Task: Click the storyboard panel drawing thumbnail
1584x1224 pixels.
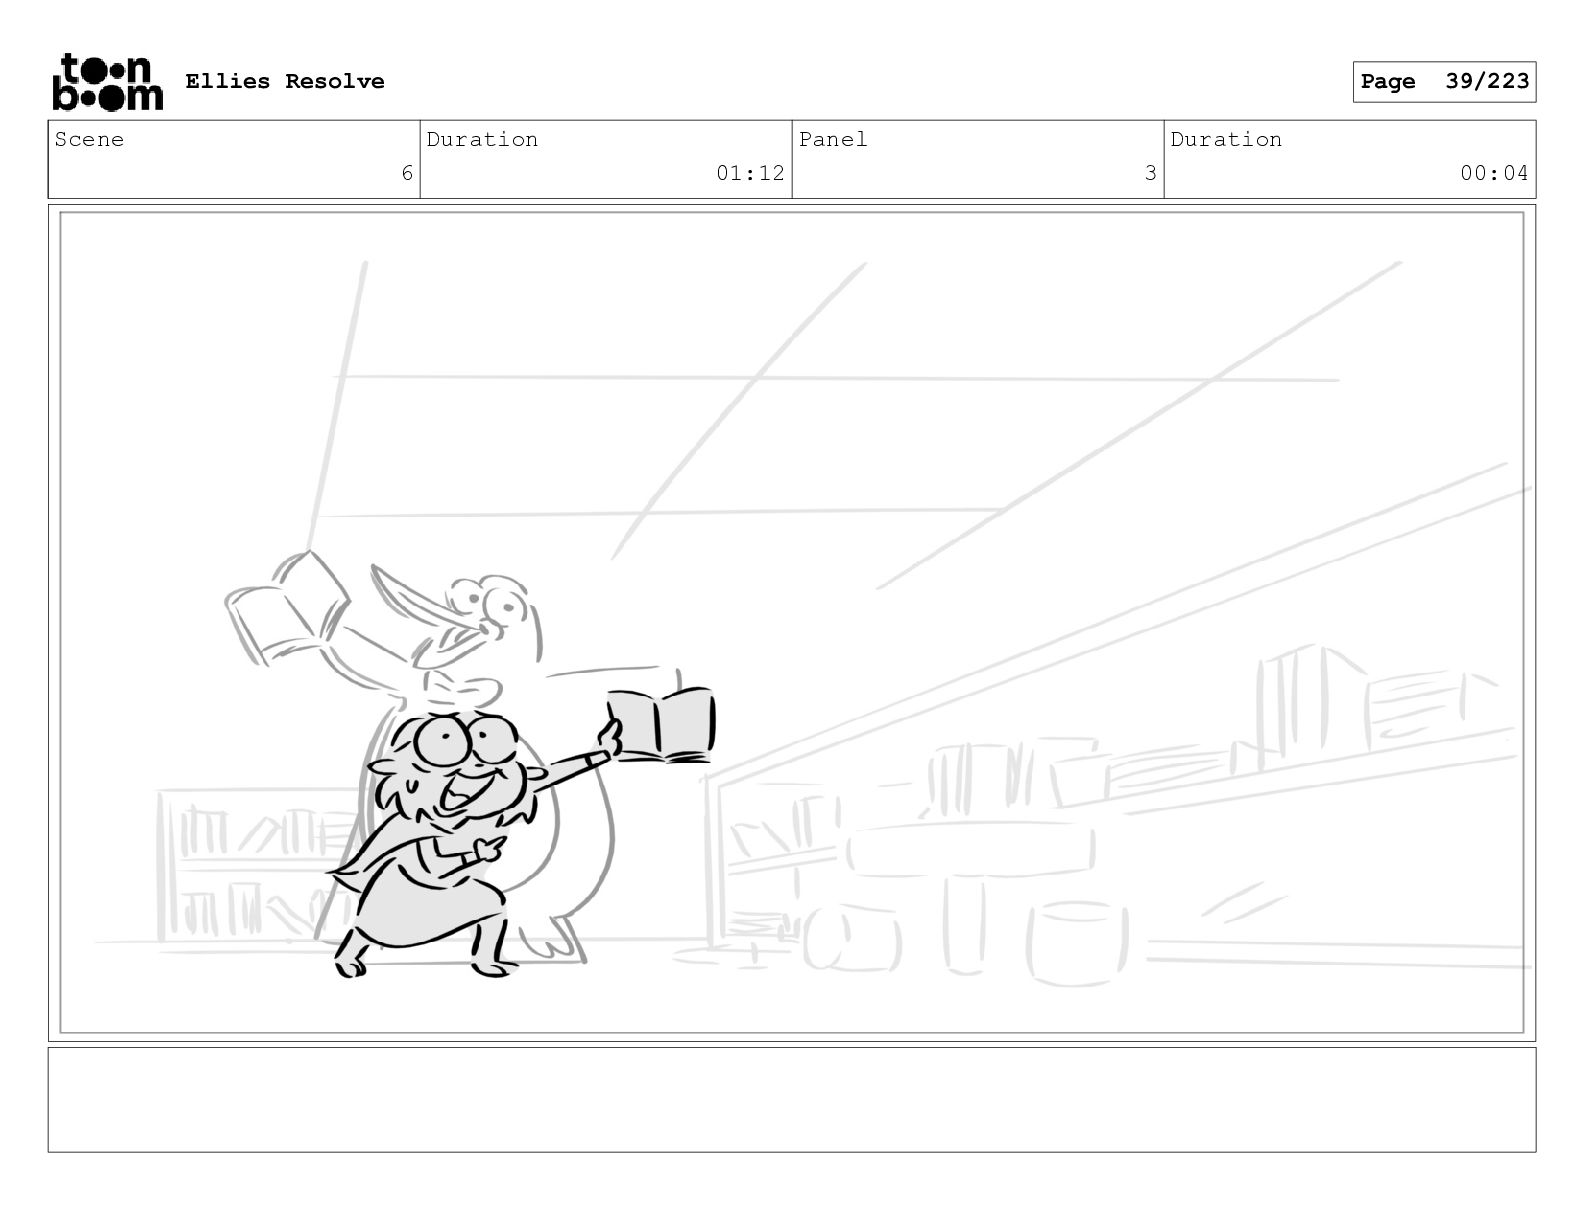Action: (792, 623)
